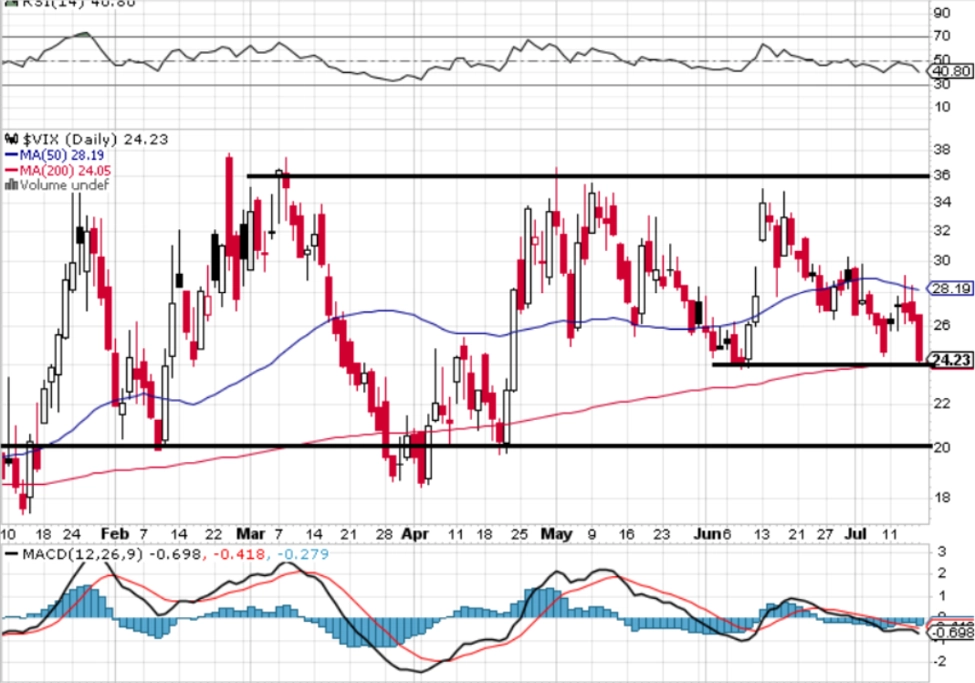
Task: Click the MA(50) 28.19 legend label
Action: pos(62,155)
